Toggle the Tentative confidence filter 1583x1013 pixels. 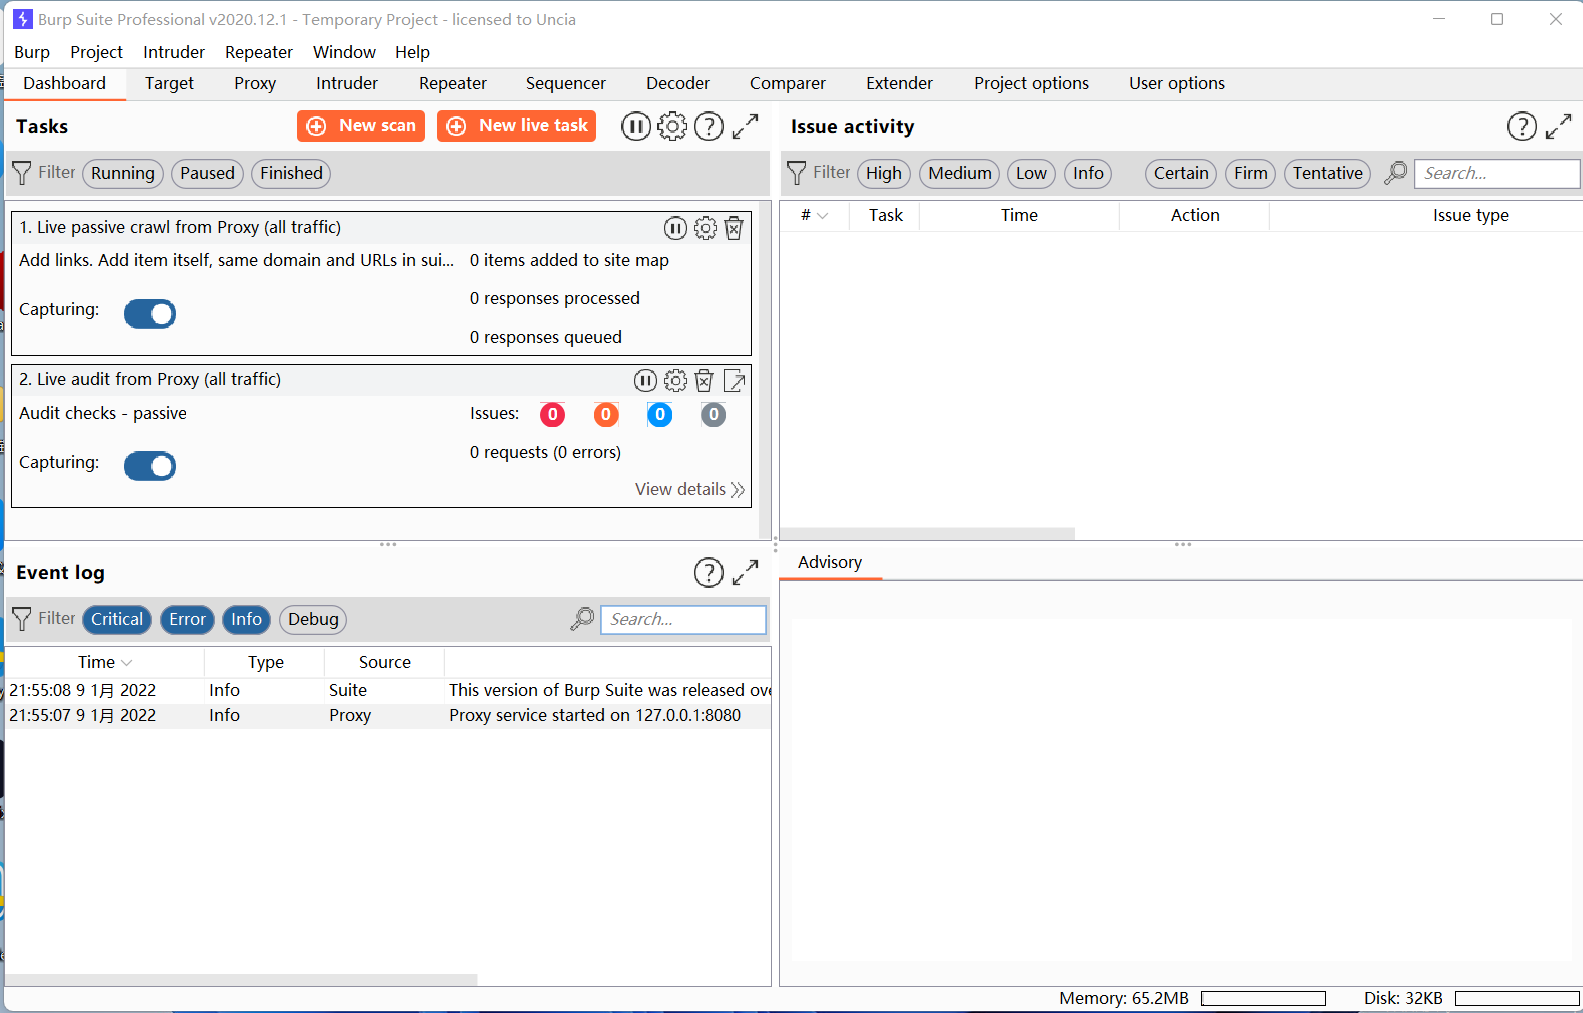(1327, 173)
